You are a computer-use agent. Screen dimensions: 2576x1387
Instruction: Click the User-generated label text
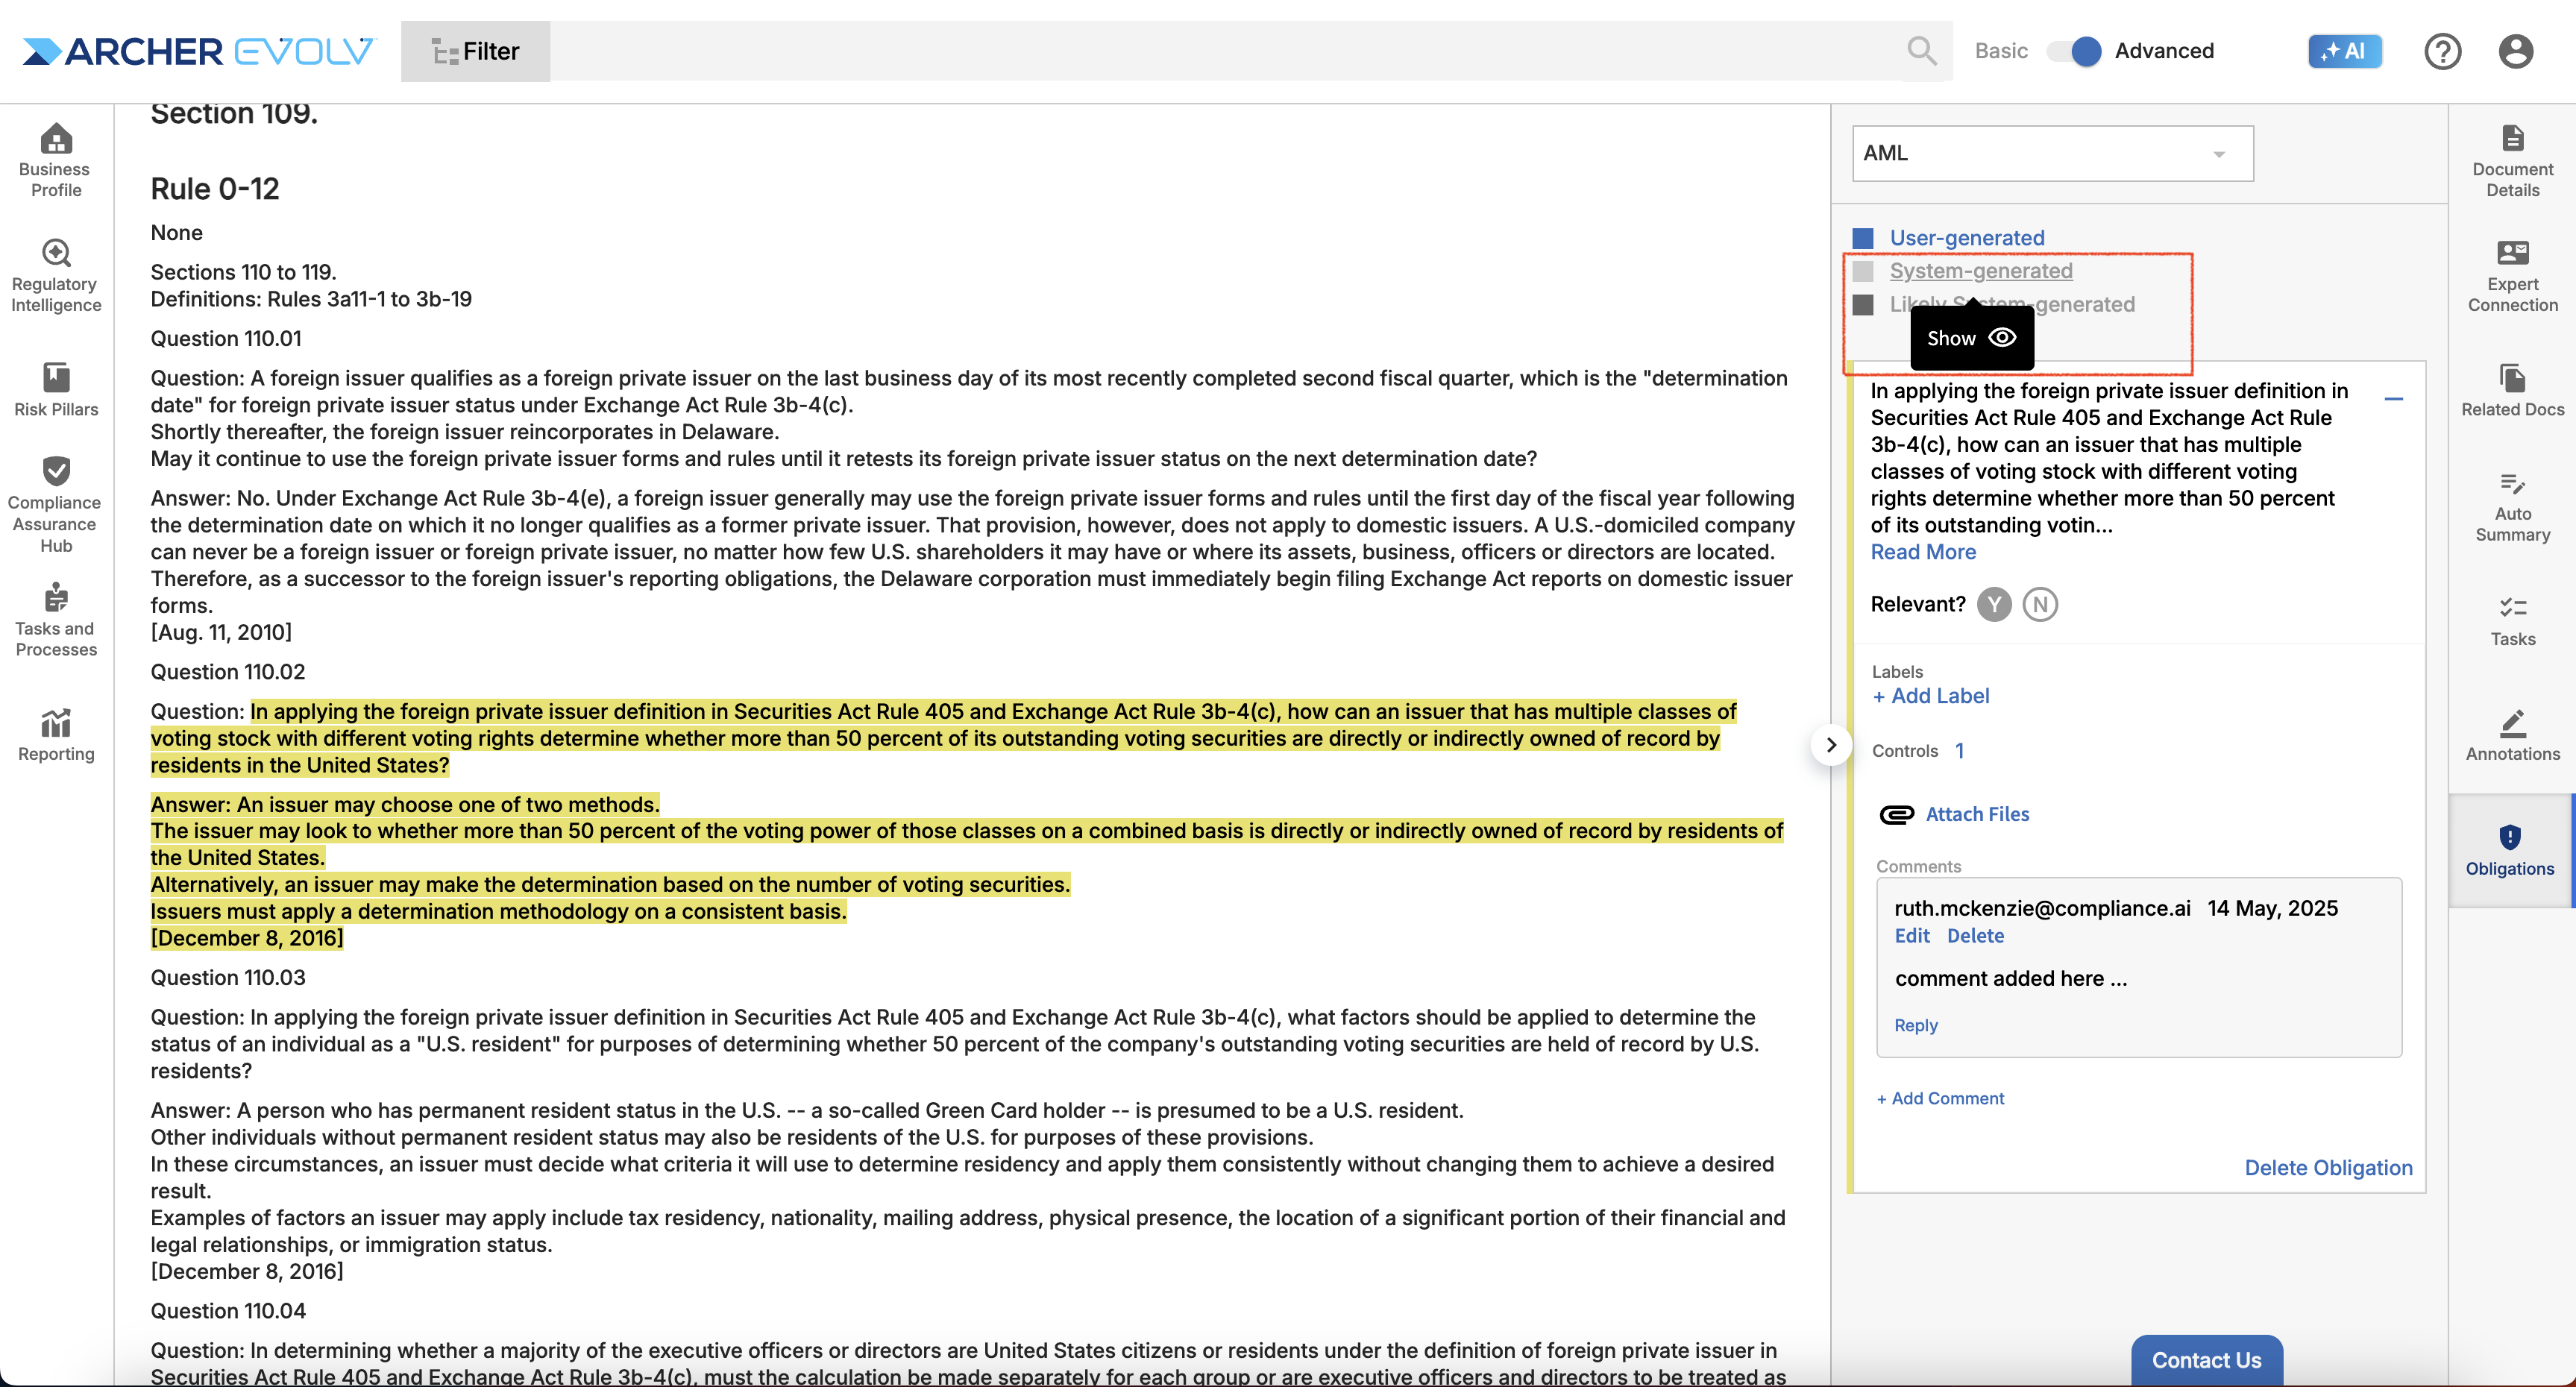tap(1966, 238)
